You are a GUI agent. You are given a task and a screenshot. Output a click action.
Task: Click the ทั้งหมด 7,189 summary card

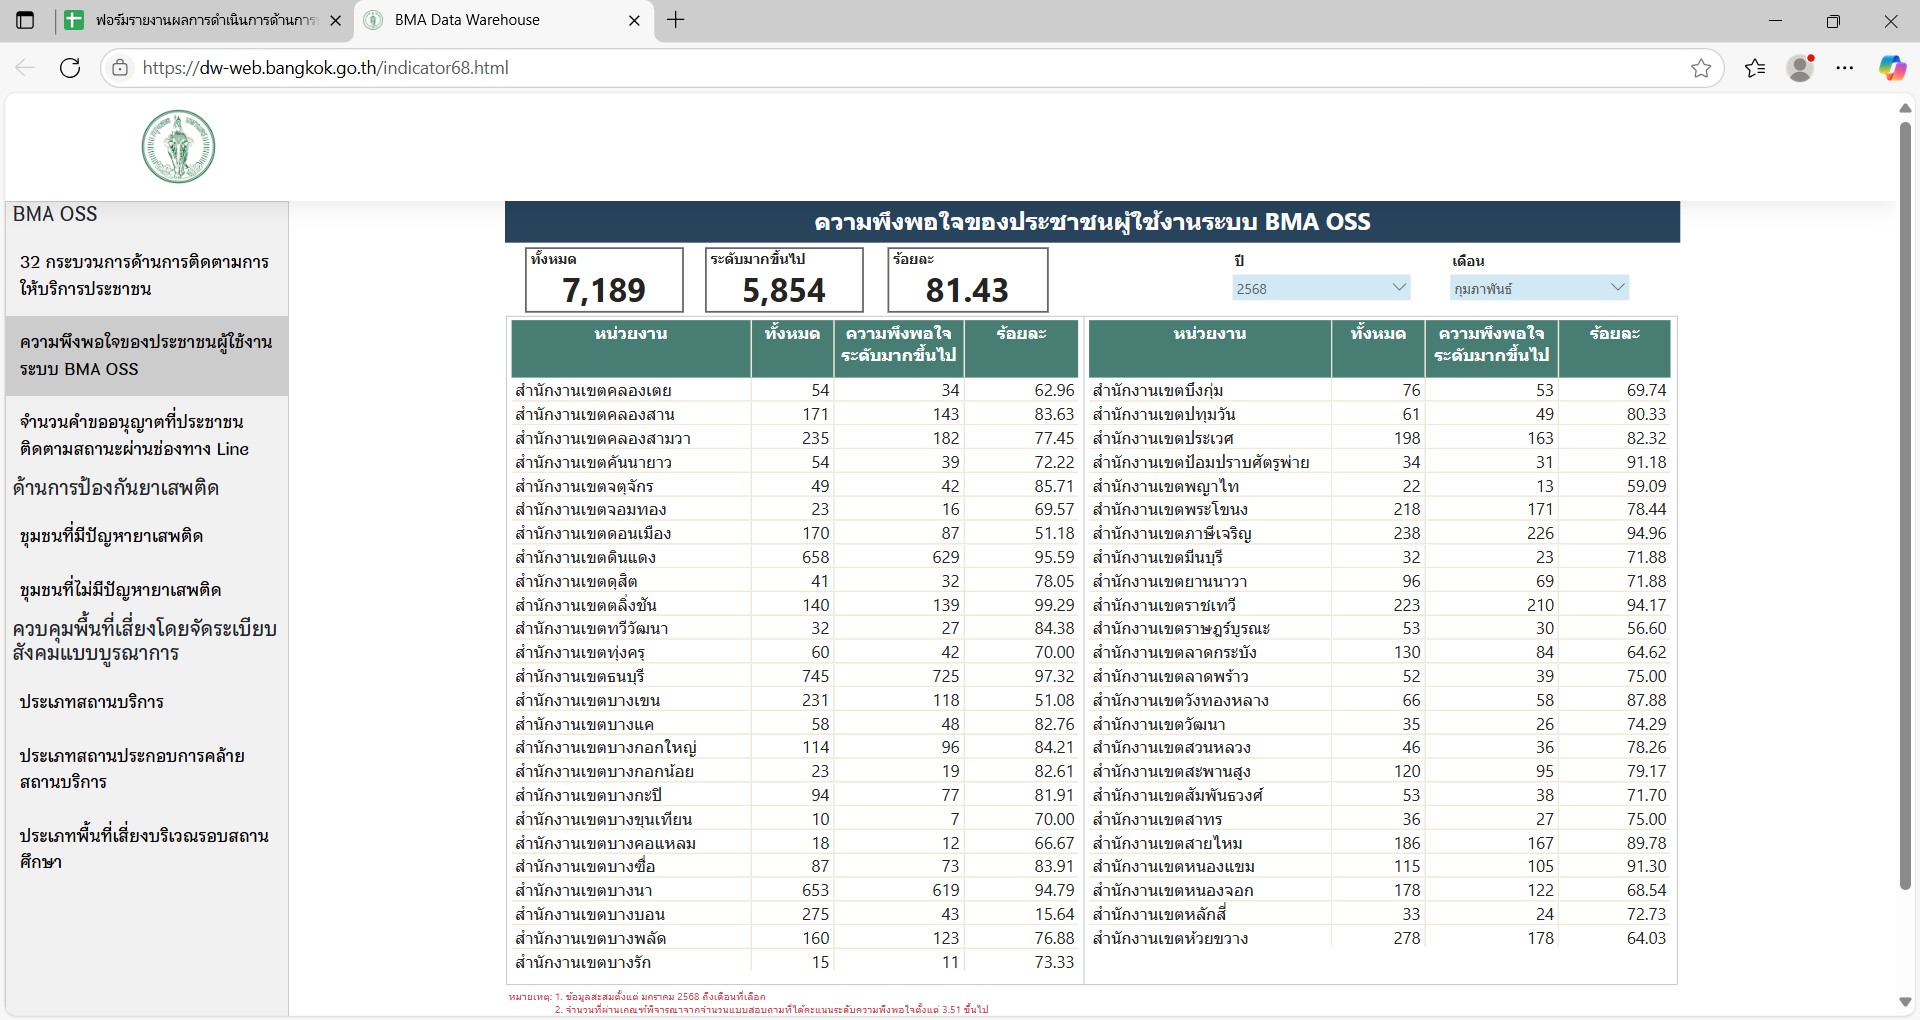tap(604, 280)
